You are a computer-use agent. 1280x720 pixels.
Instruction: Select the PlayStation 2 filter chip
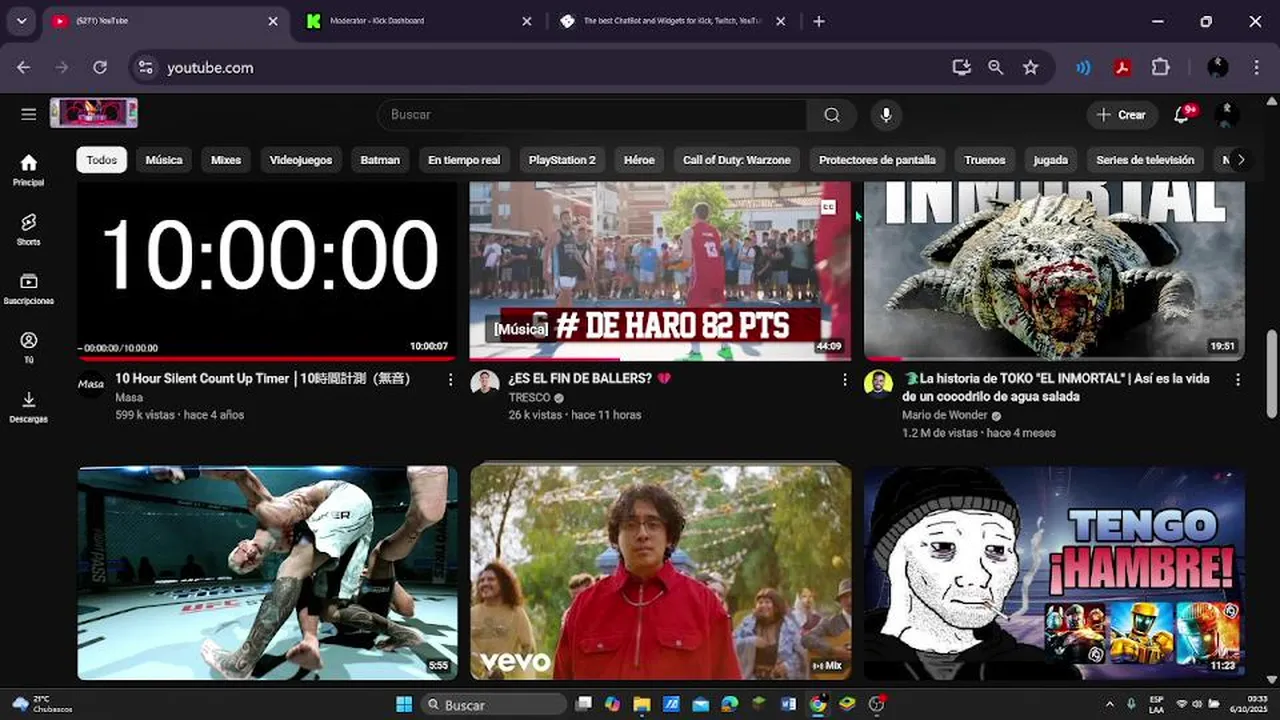coord(562,160)
